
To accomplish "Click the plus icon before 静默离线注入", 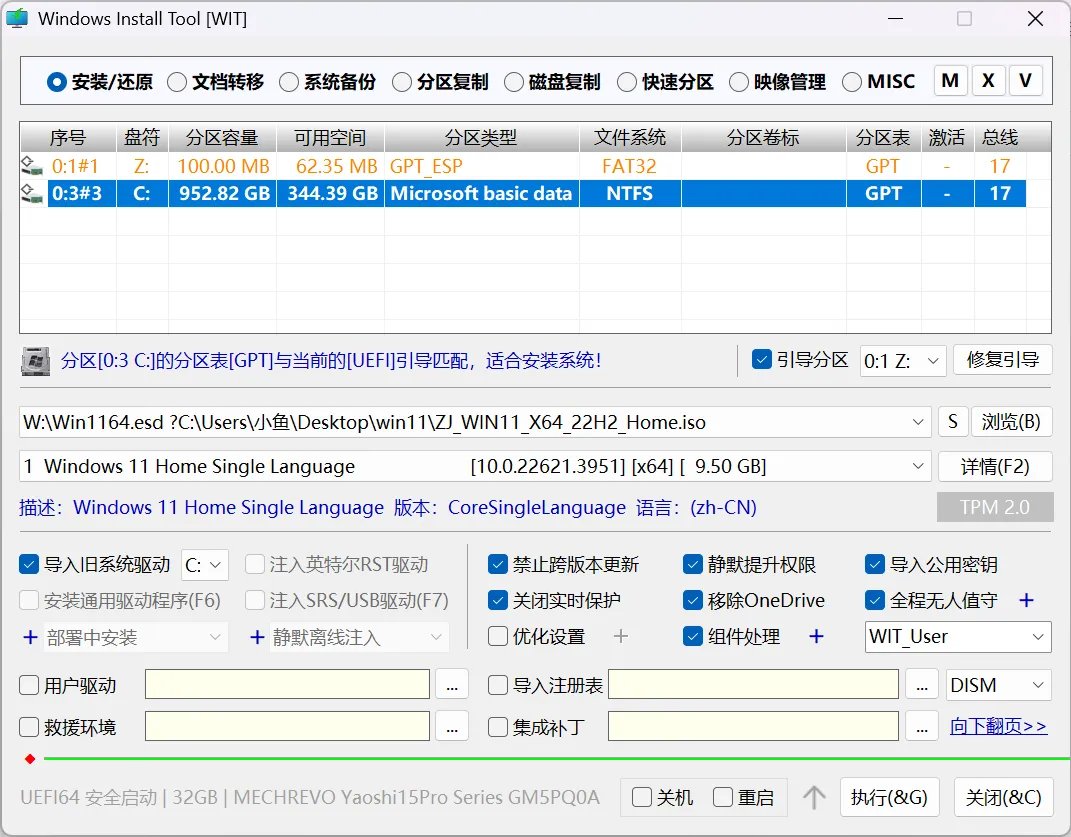I will pos(257,637).
